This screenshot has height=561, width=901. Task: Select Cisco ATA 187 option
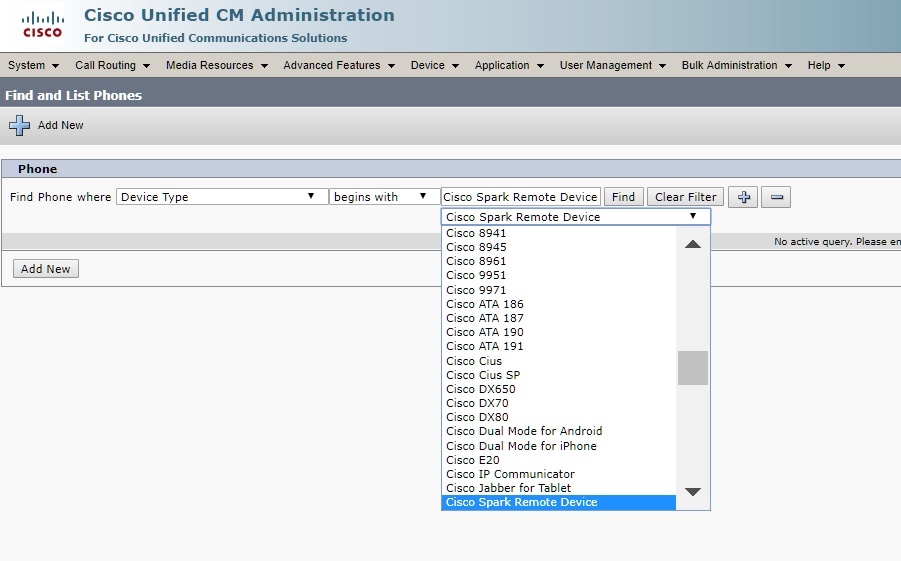point(559,318)
